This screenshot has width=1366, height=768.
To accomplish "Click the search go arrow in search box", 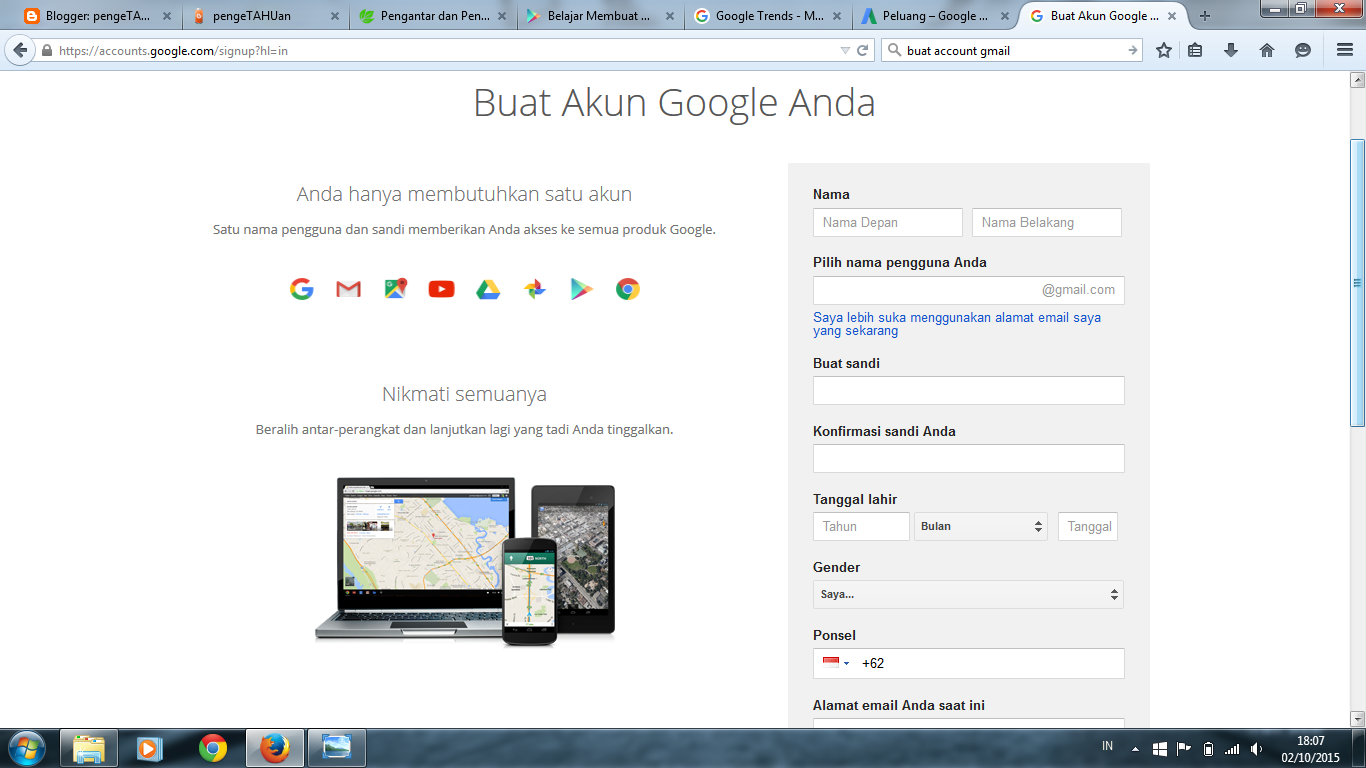I will [1133, 50].
